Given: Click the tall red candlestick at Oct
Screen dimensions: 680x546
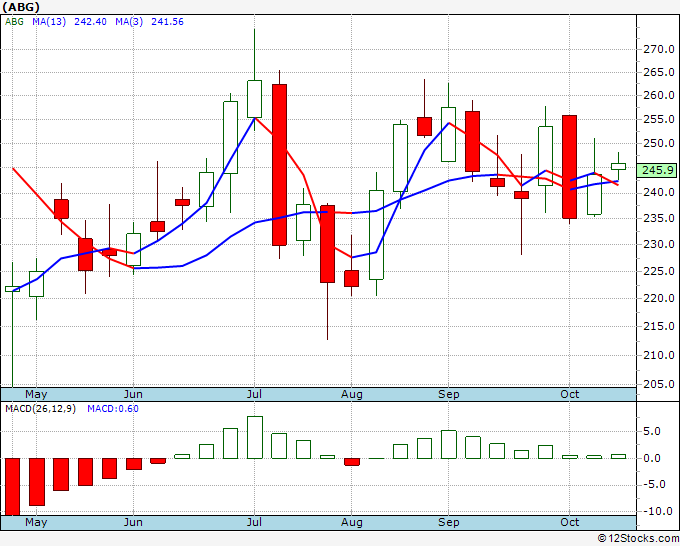Looking at the screenshot, I should 569,167.
